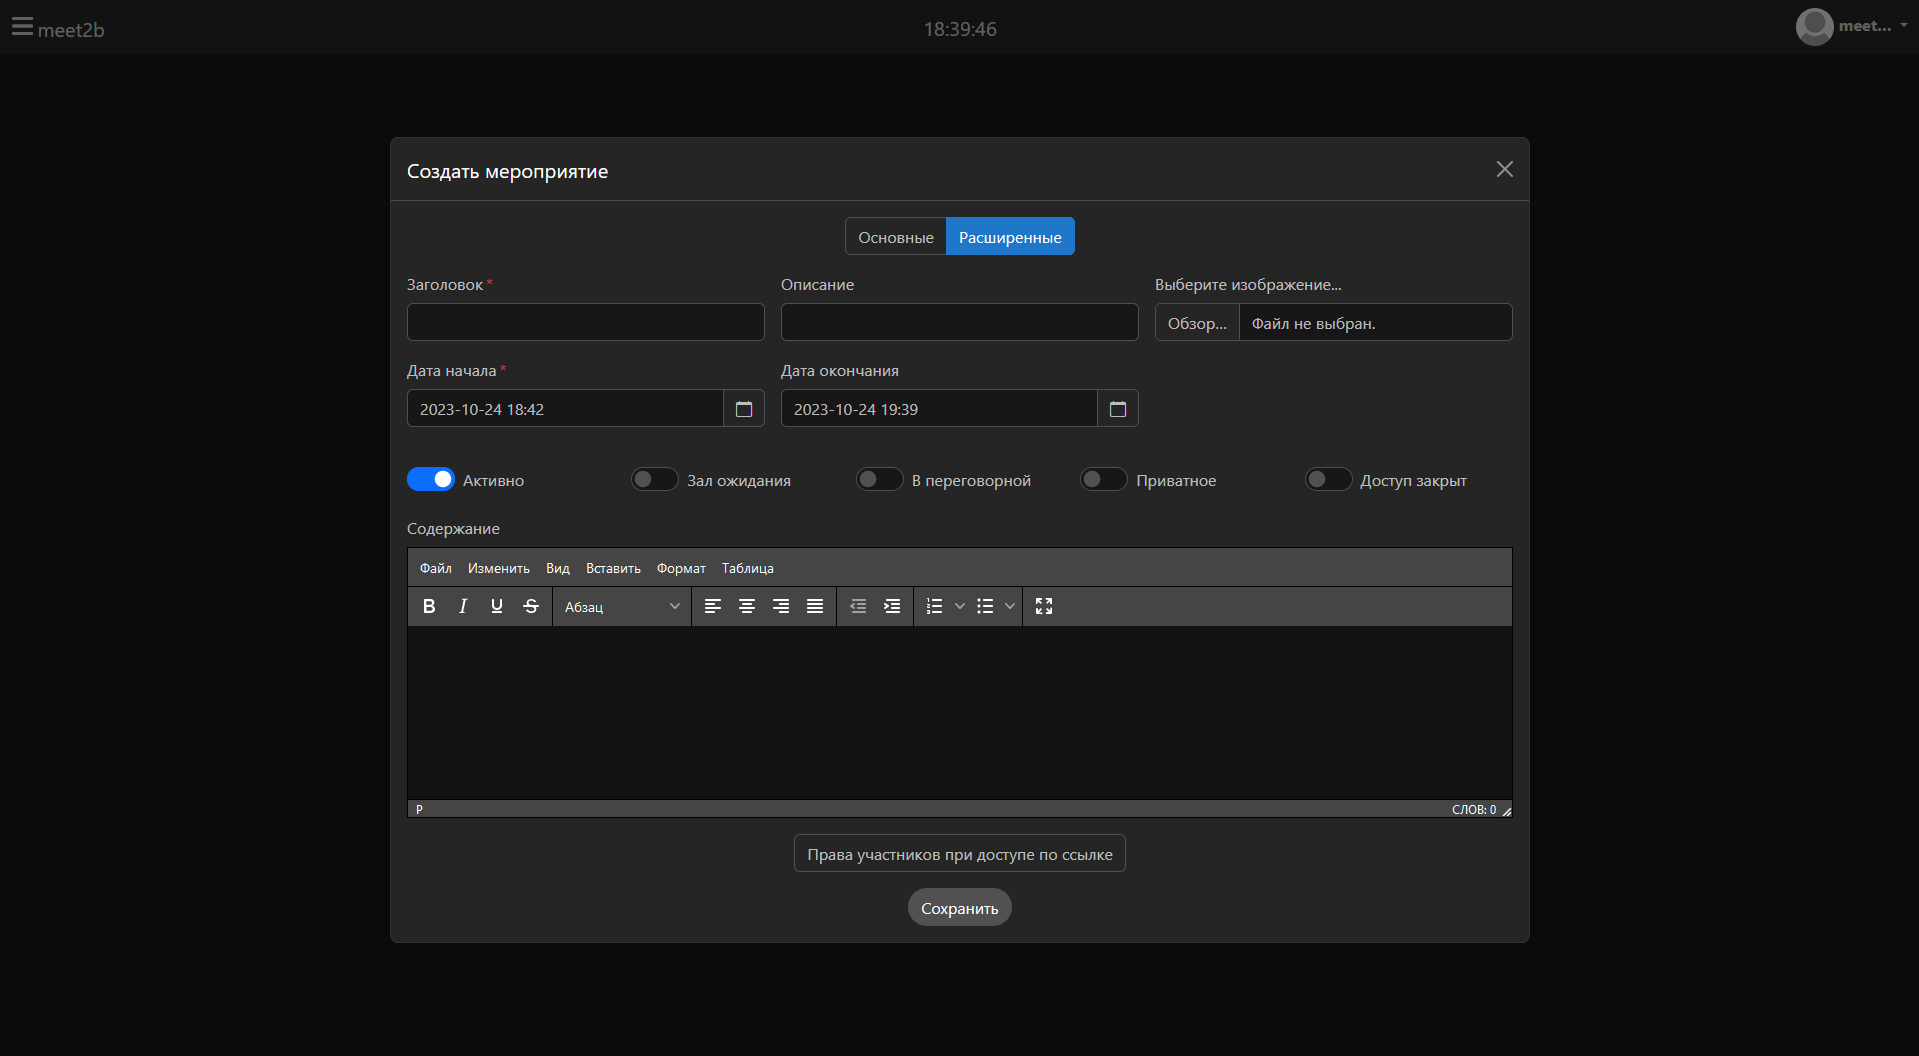
Task: Open the start date calendar picker
Action: (x=744, y=409)
